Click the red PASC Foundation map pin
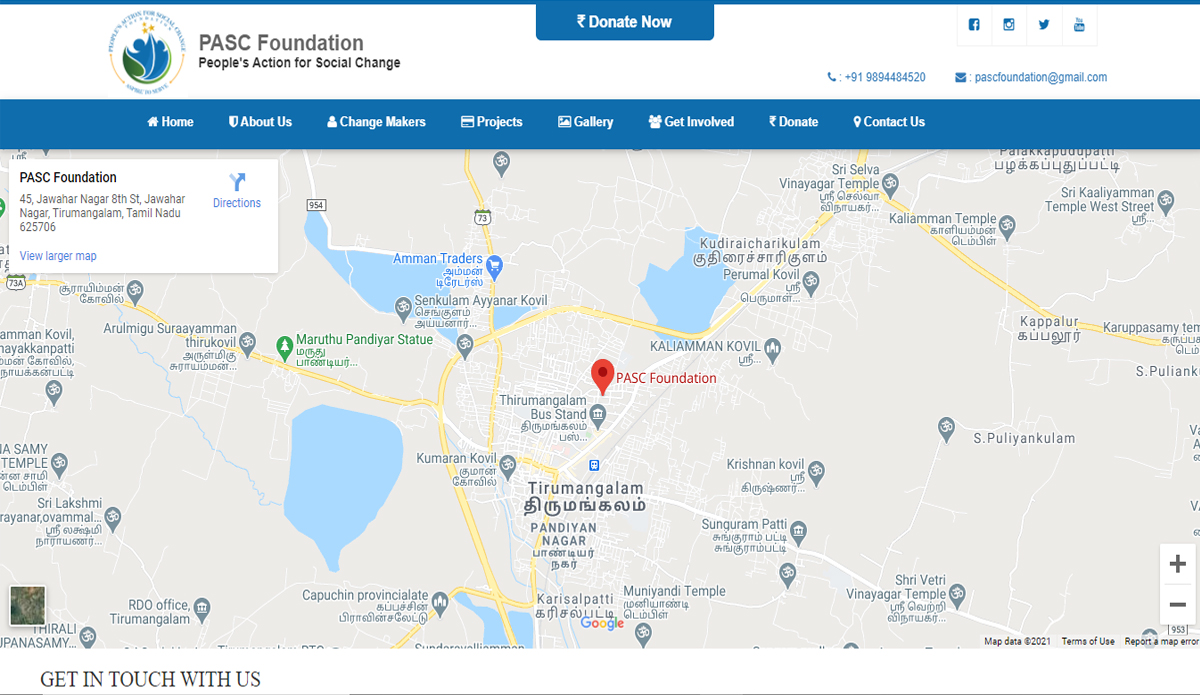Viewport: 1200px width, 695px height. [x=602, y=376]
